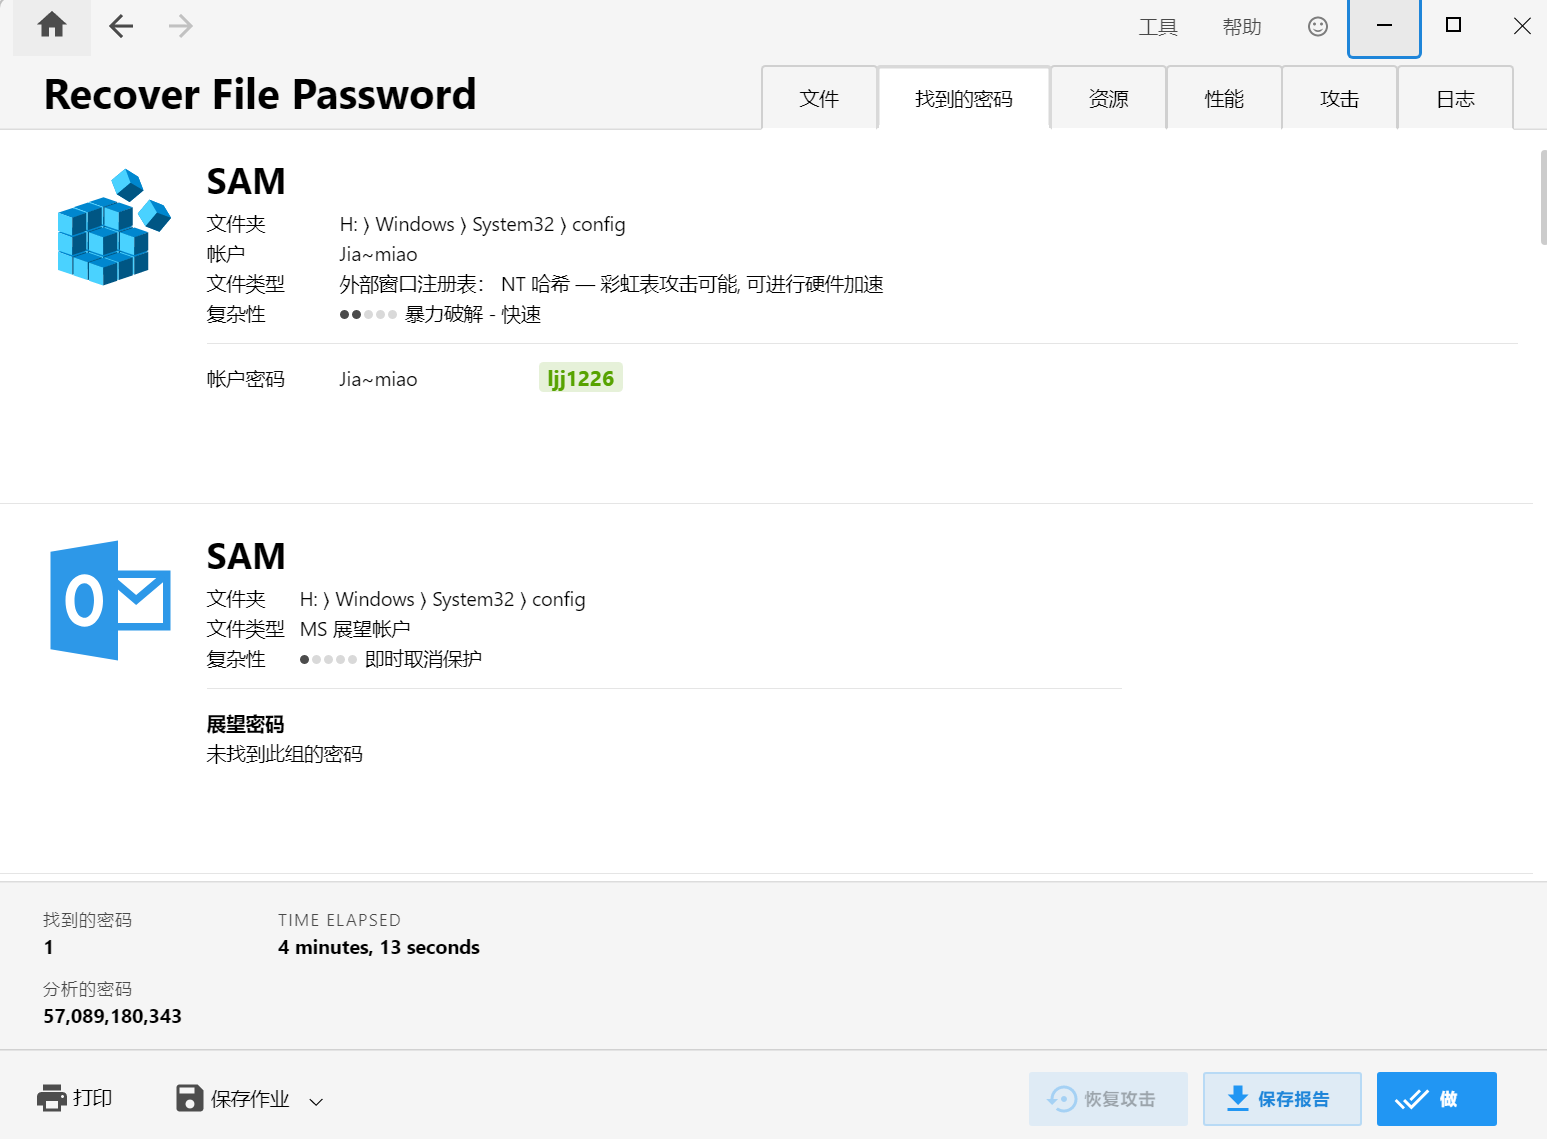This screenshot has height=1139, width=1547.
Task: Click the 保存报告 button
Action: [x=1282, y=1099]
